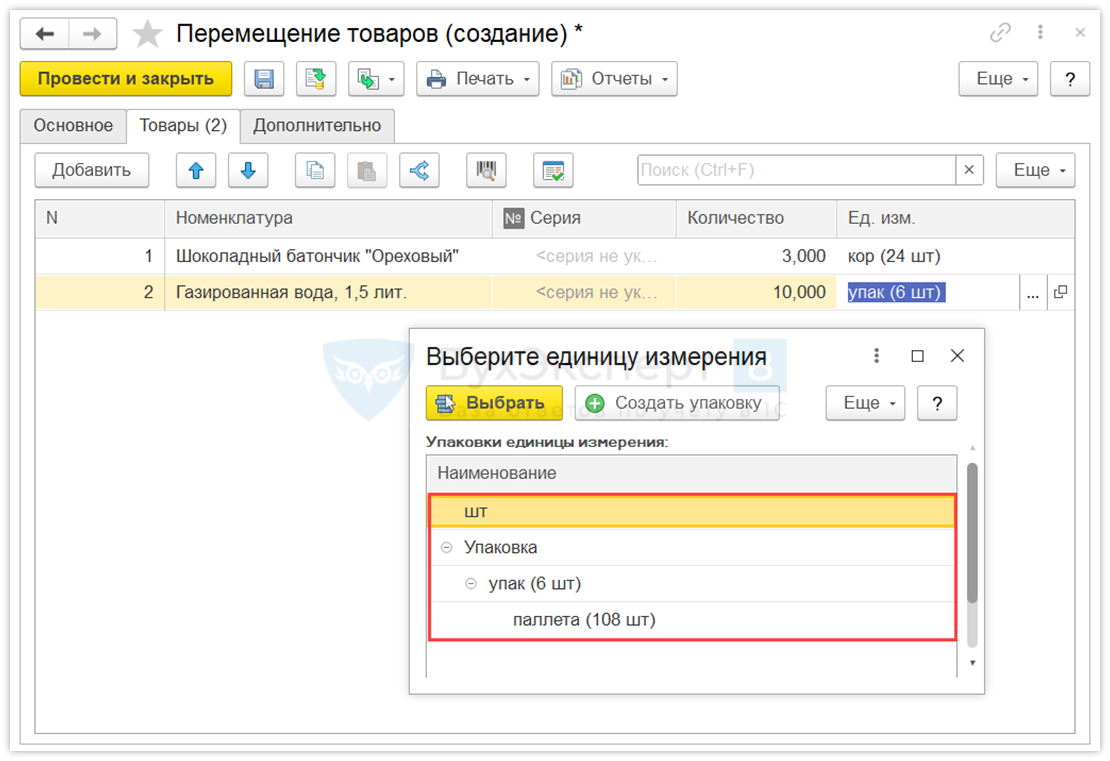Image resolution: width=1110 pixels, height=761 pixels.
Task: Open the table Еще dropdown menu
Action: coord(1035,170)
